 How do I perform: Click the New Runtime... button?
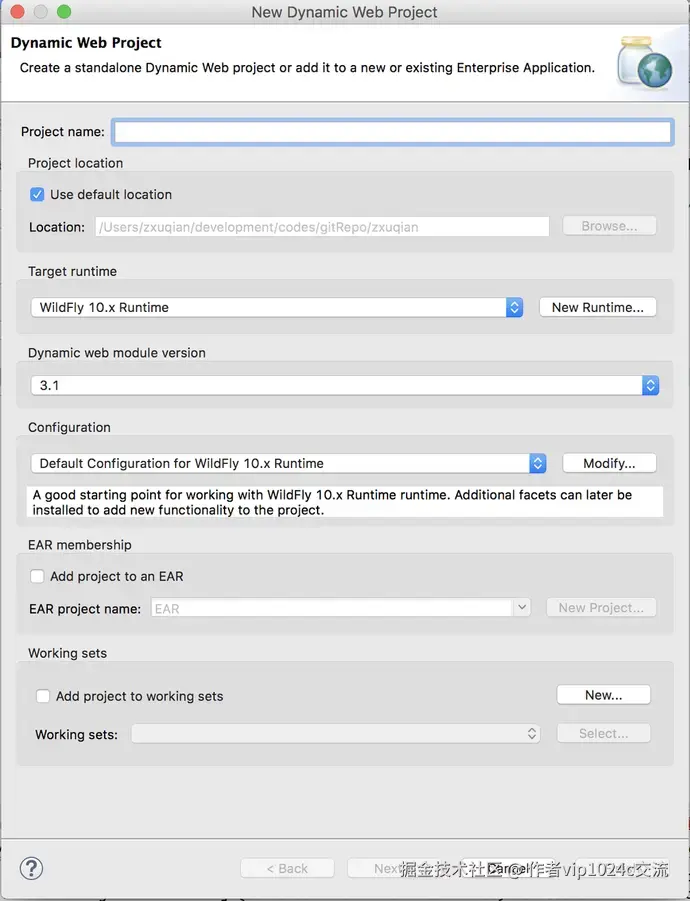597,307
